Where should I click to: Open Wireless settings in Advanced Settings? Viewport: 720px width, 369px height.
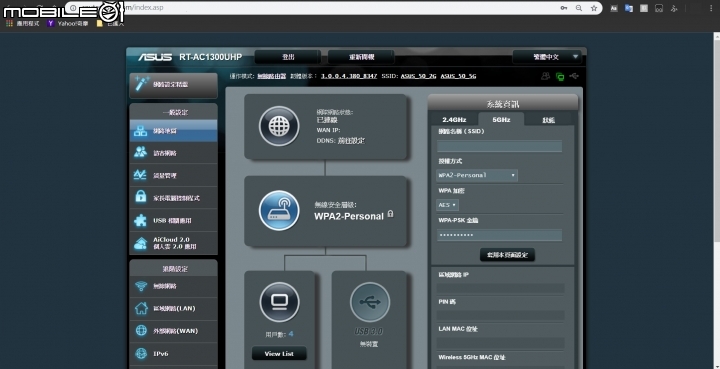(x=173, y=286)
